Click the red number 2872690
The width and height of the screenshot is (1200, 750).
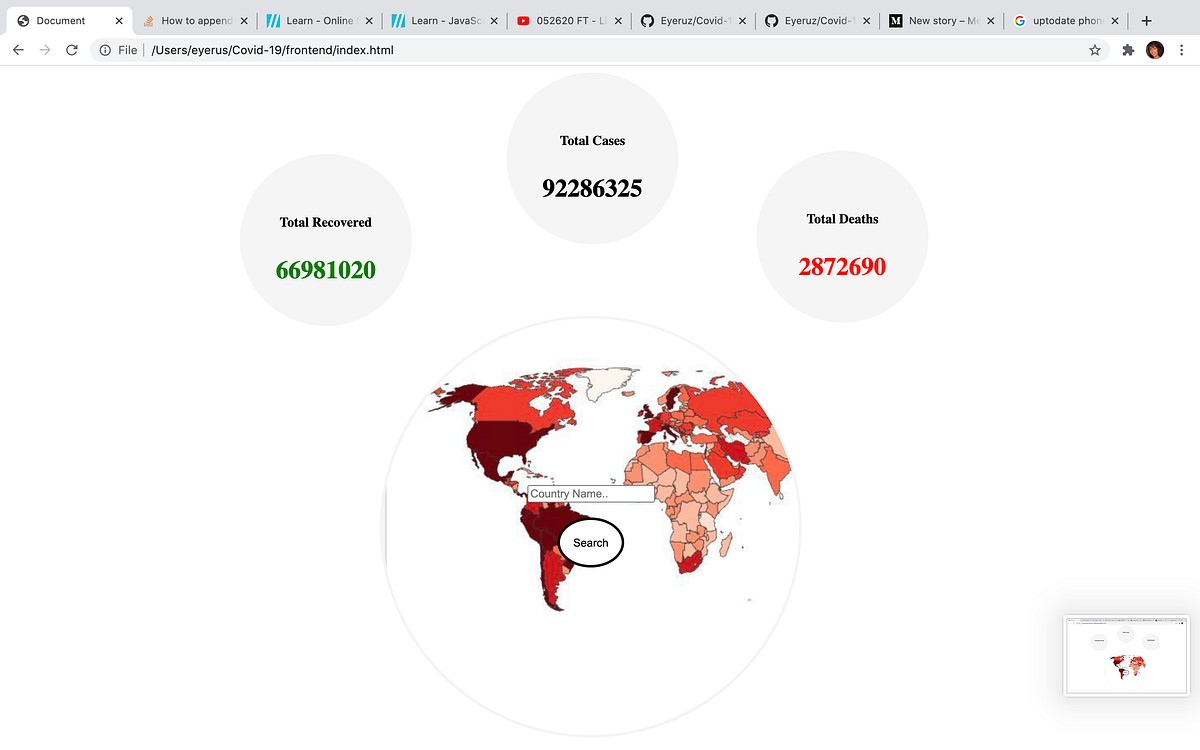[x=842, y=267]
